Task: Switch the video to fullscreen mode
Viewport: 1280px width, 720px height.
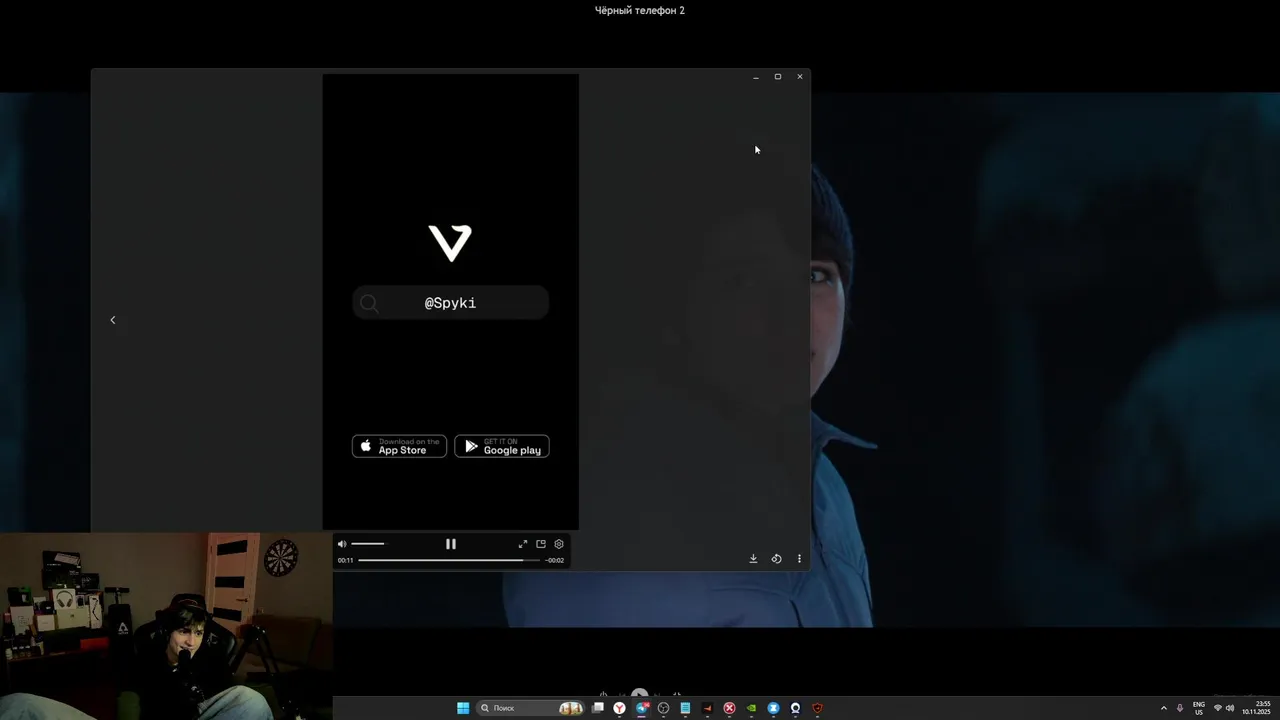Action: [x=522, y=544]
